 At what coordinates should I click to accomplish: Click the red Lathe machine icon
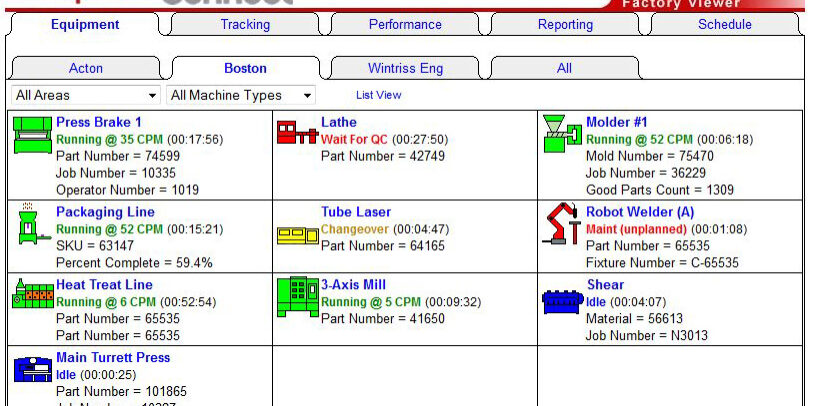pos(297,135)
